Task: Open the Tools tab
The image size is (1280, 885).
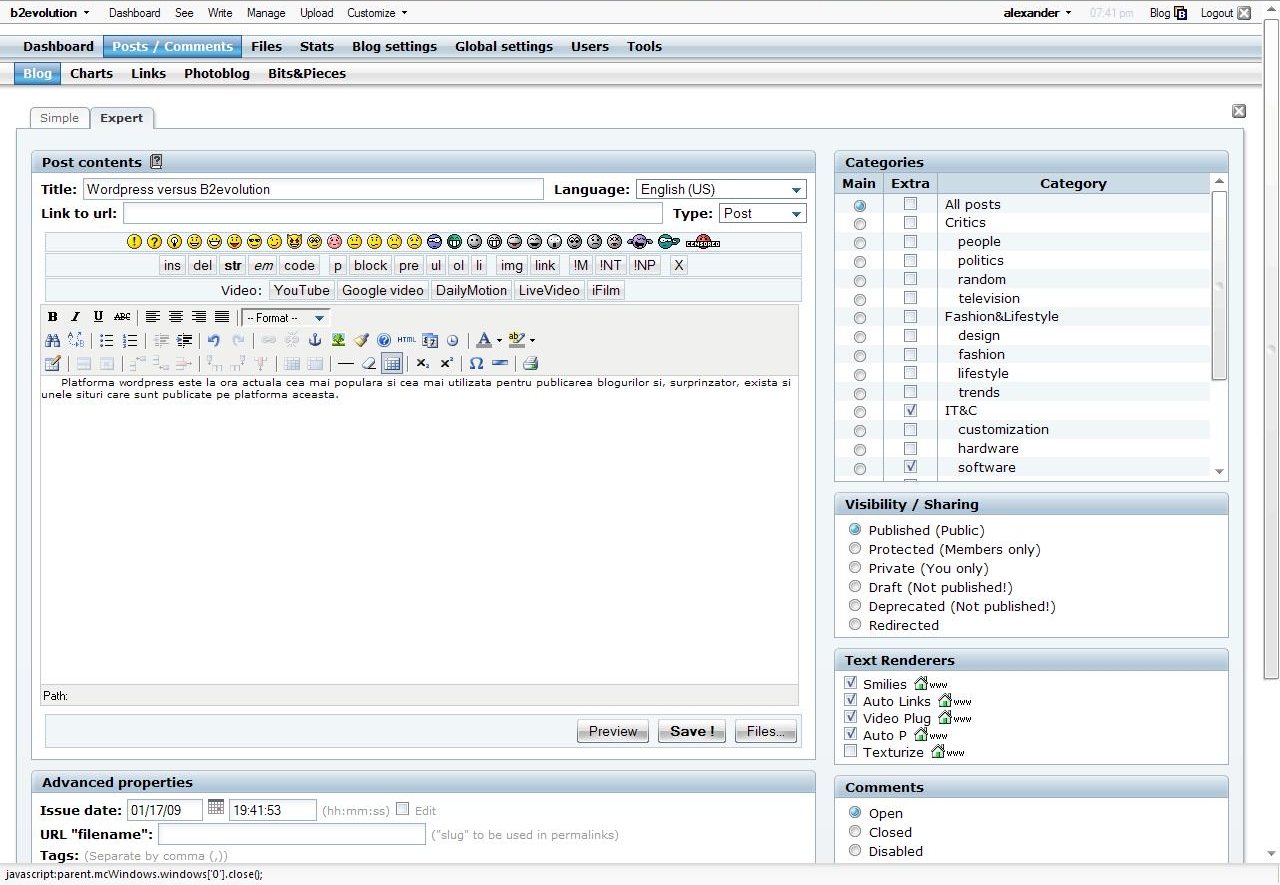Action: click(644, 46)
